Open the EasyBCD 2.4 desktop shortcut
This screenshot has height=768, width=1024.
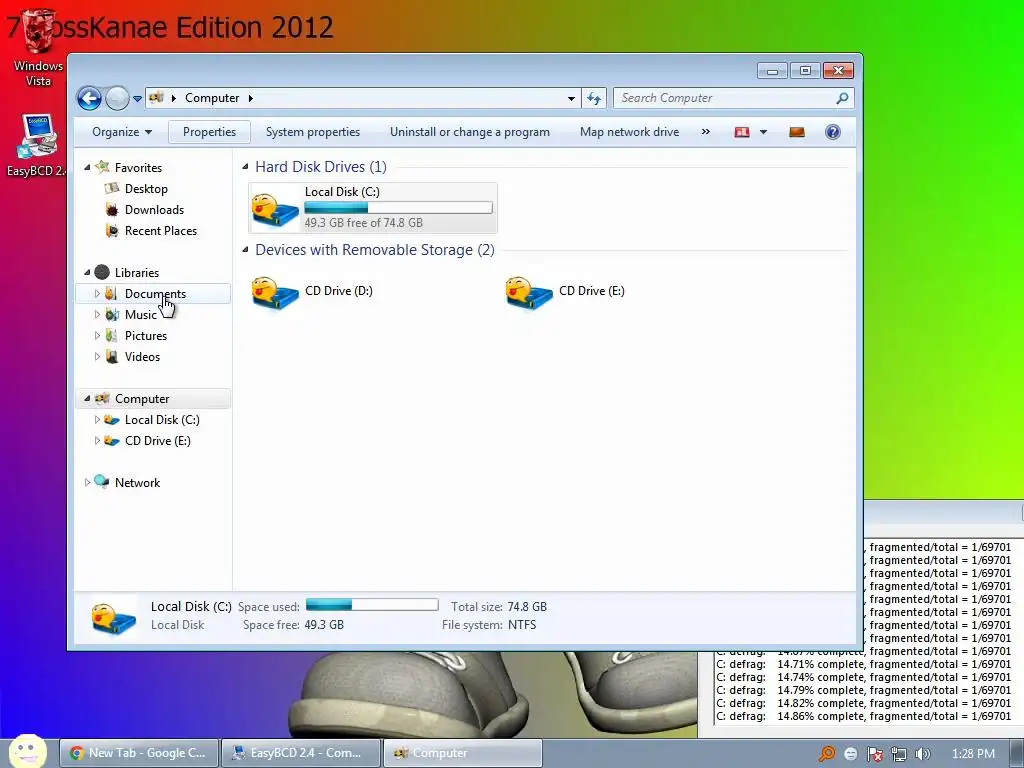pos(37,145)
